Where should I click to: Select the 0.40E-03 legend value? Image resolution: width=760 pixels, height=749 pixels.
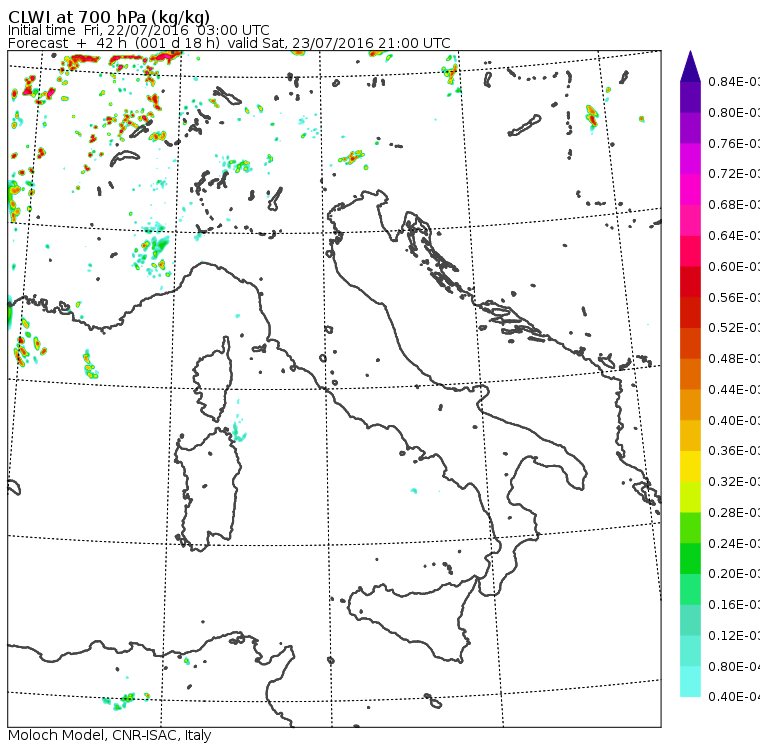coord(734,420)
